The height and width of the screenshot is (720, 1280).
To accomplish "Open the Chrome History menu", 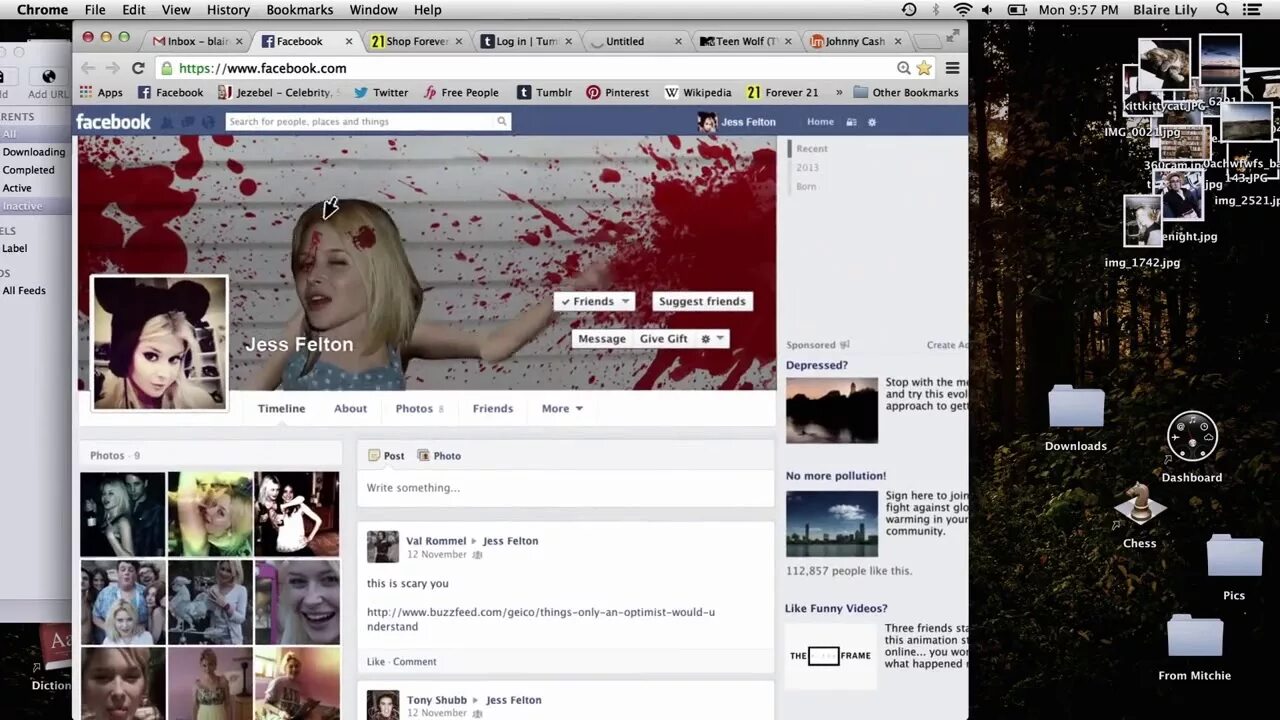I will [x=228, y=10].
